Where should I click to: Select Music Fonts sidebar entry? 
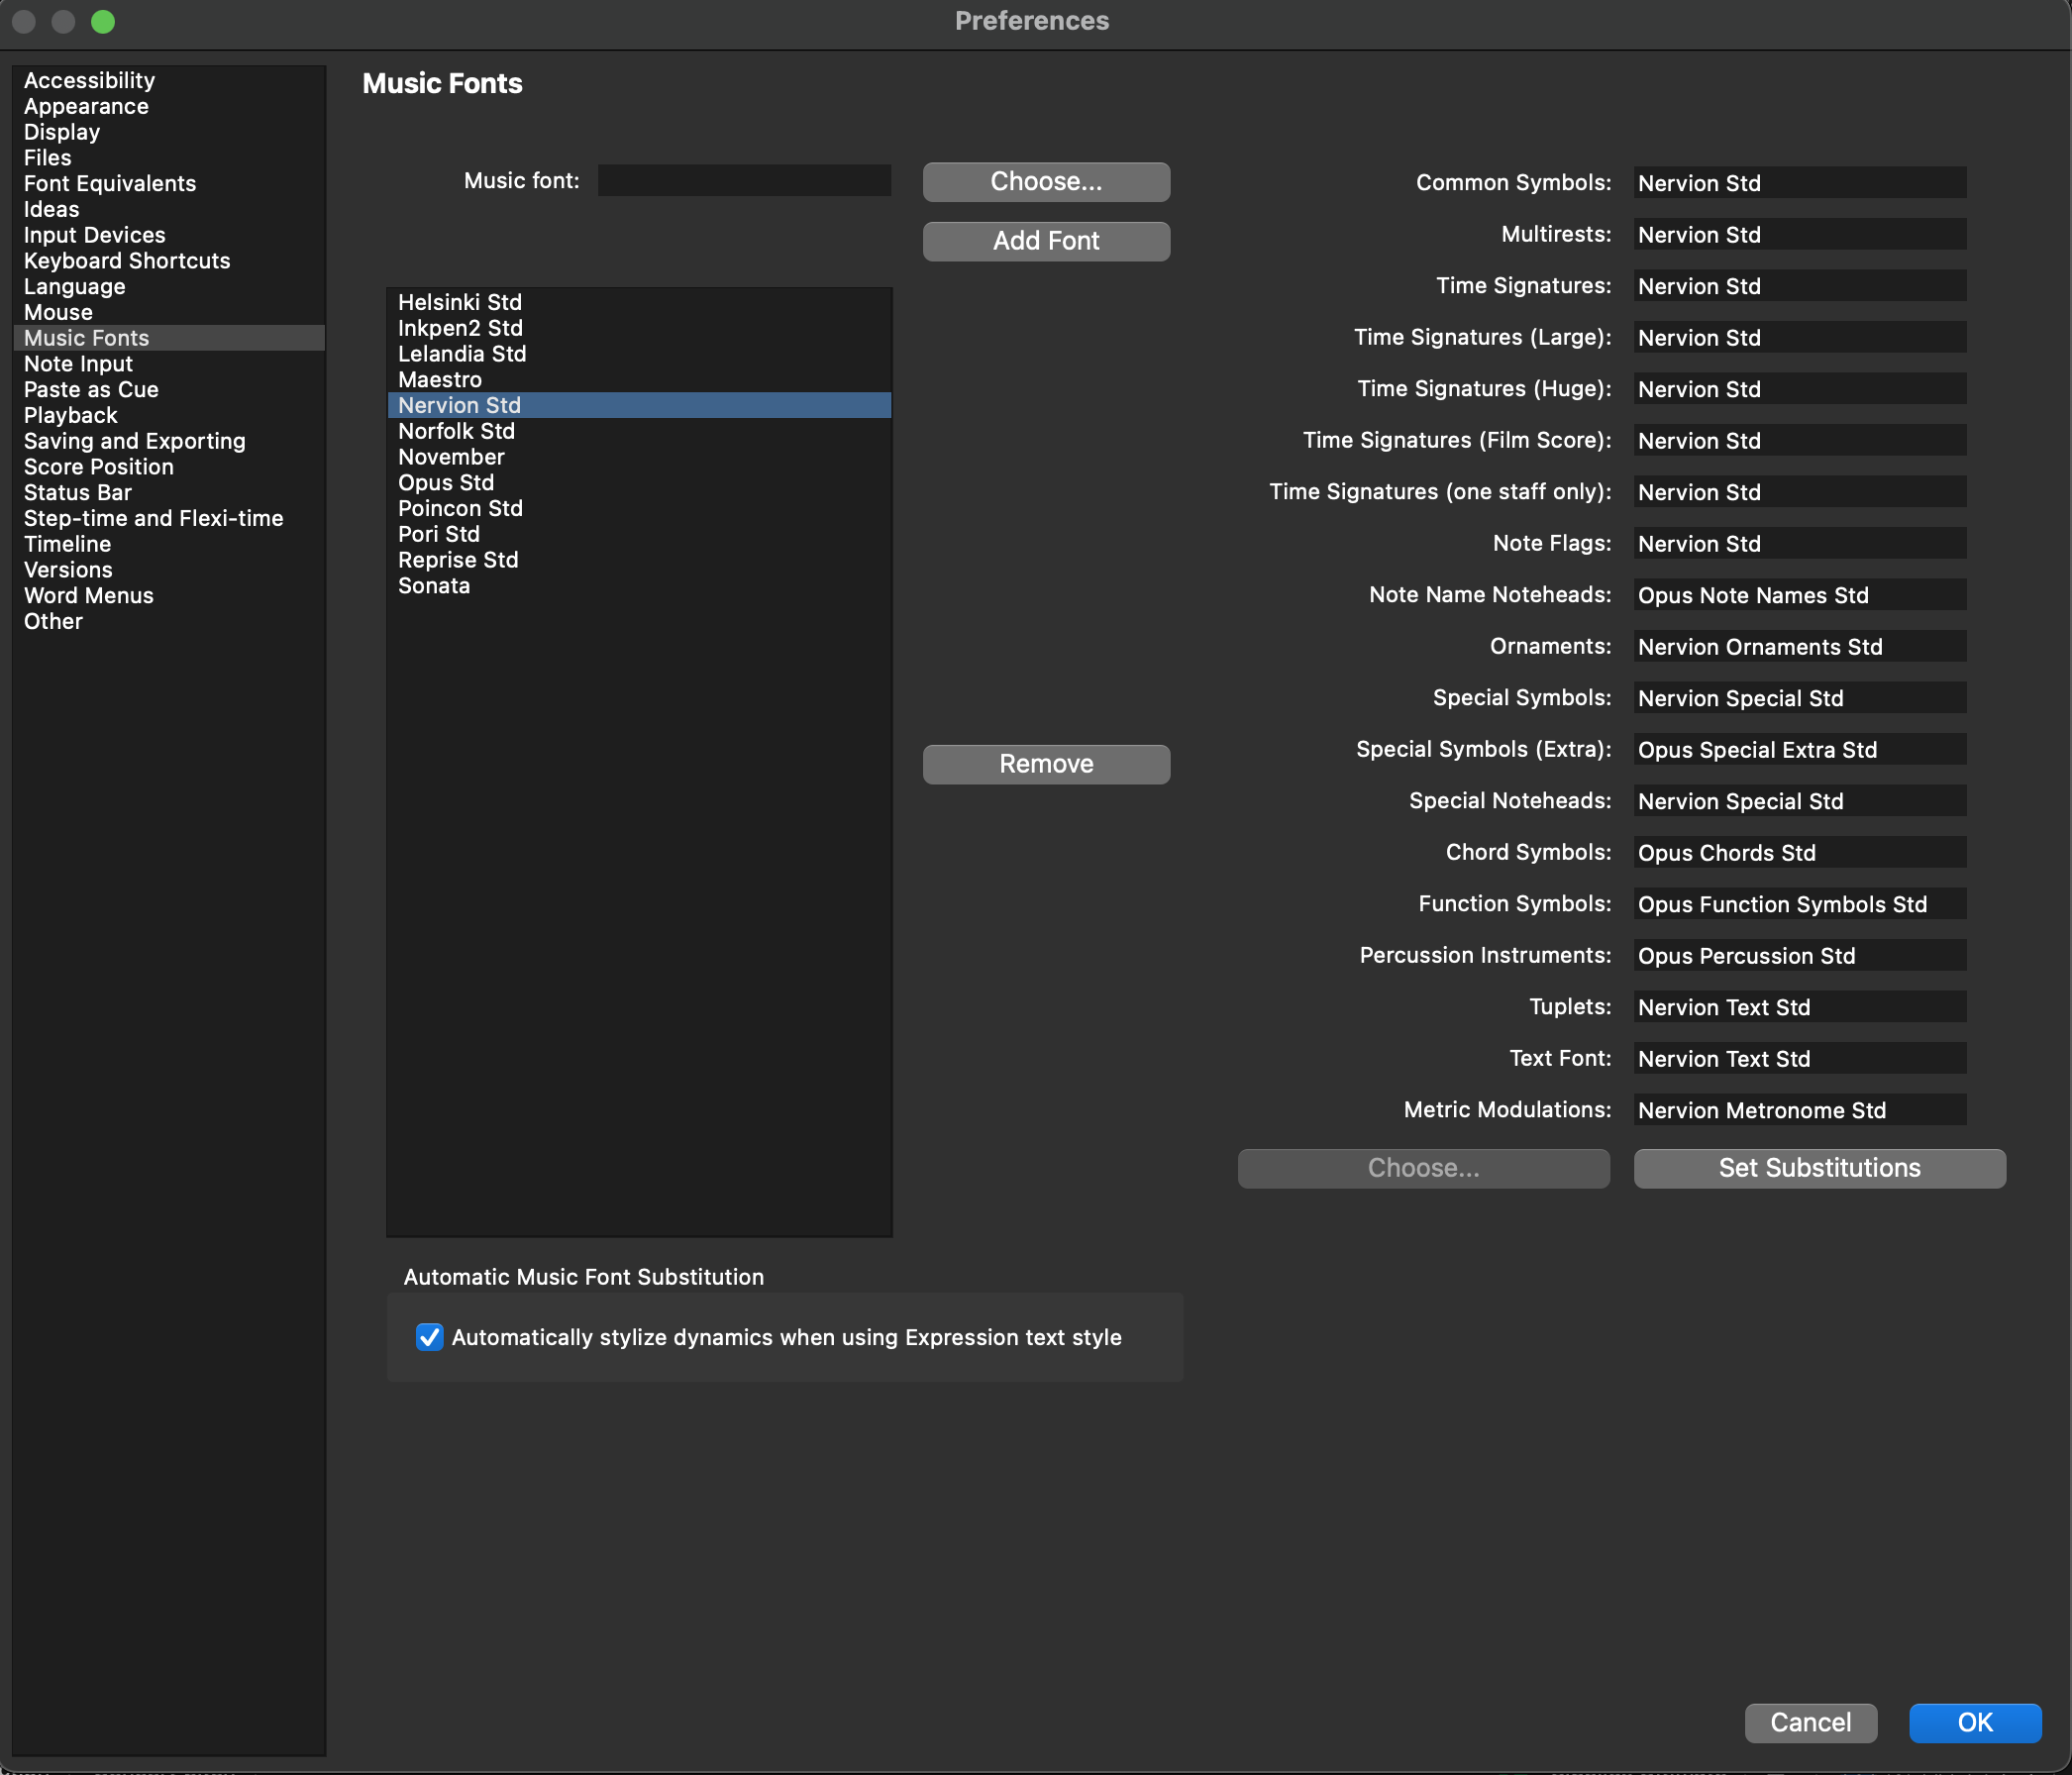pos(168,338)
